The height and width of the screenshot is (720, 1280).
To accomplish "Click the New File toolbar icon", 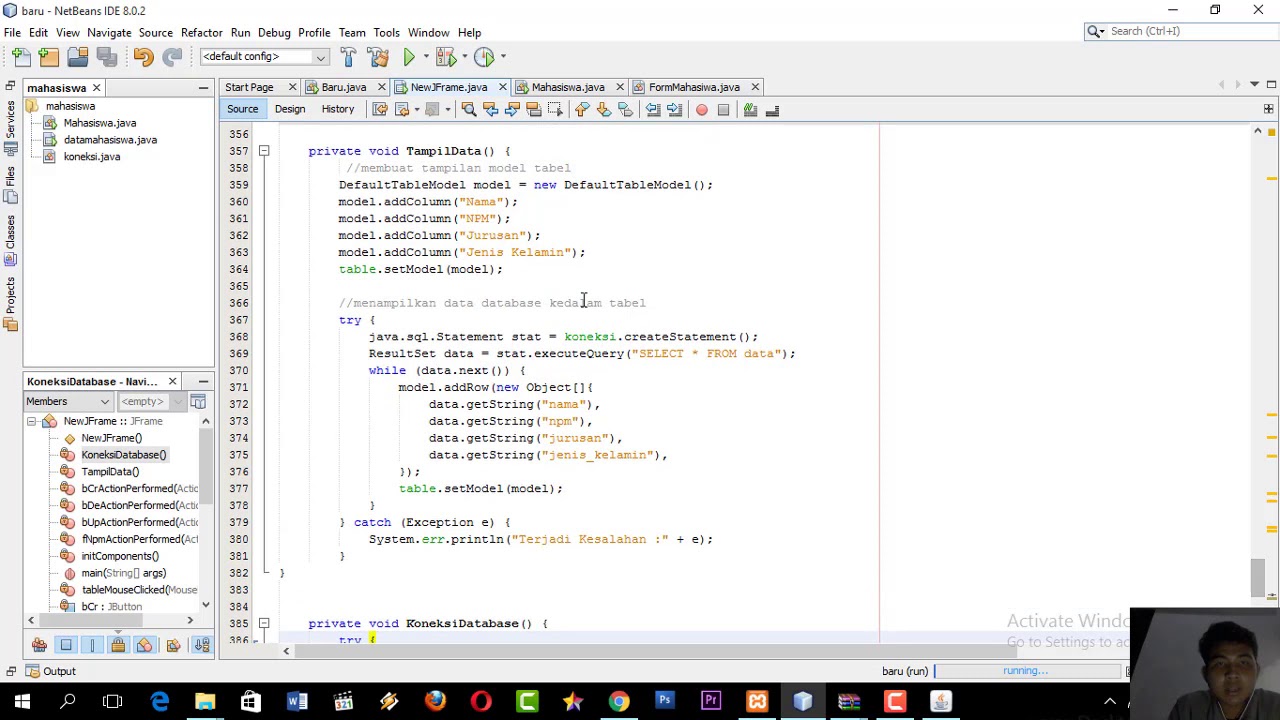I will [x=21, y=57].
